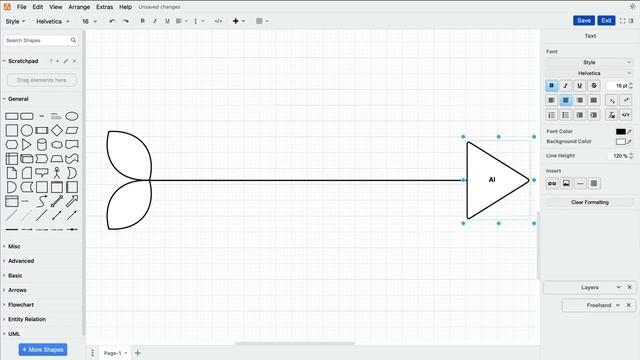Add a new page with plus
This screenshot has width=640, height=360.
point(138,353)
